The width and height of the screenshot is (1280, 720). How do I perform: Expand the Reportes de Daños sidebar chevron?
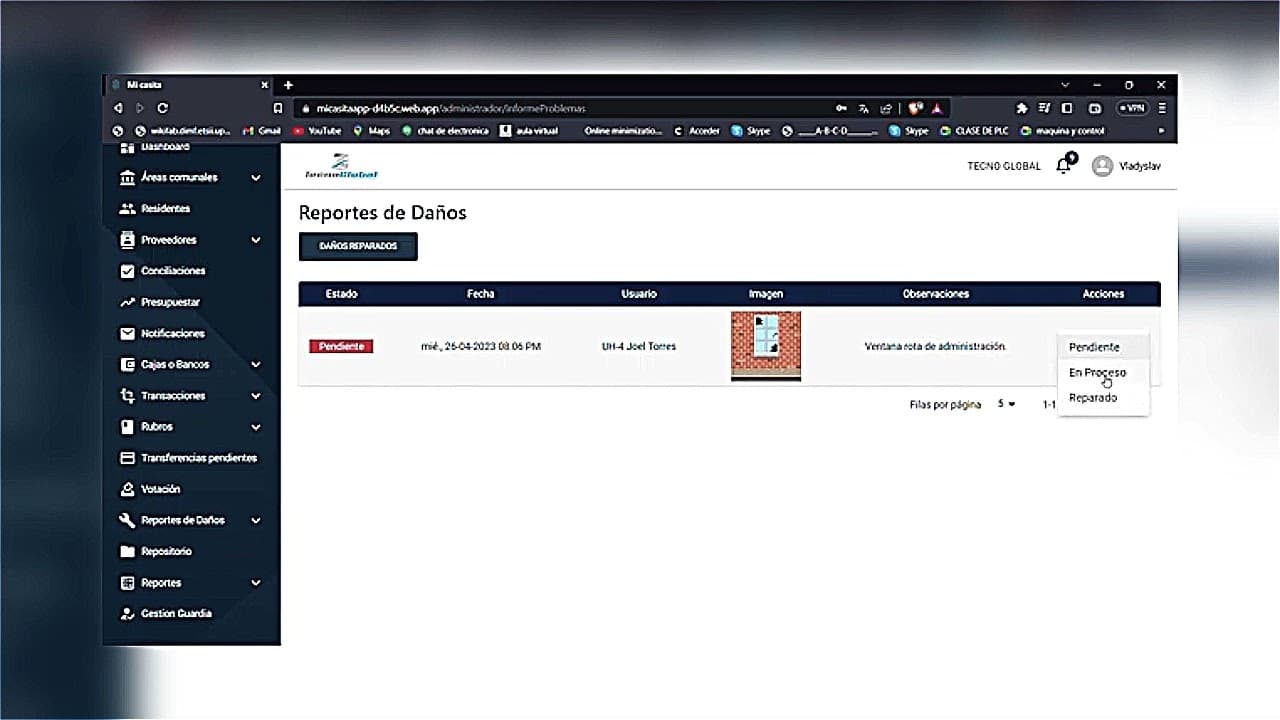[256, 520]
